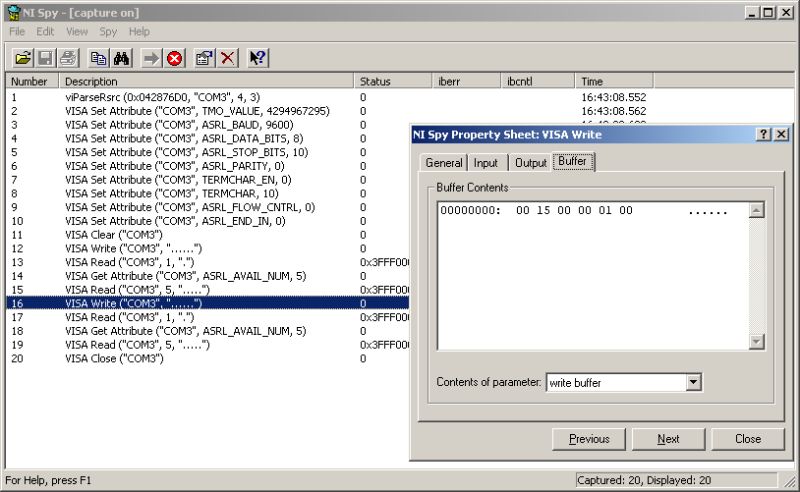Viewport: 800px width, 492px height.
Task: Click the Previous button
Action: (589, 439)
